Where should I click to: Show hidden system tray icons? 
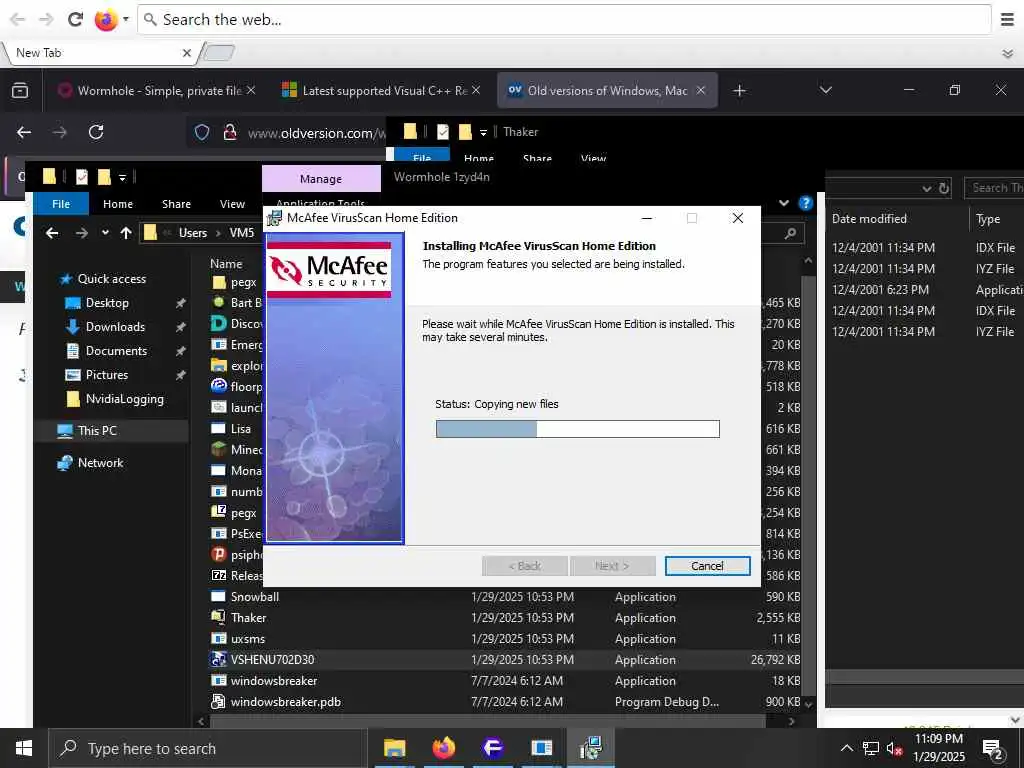tap(846, 748)
